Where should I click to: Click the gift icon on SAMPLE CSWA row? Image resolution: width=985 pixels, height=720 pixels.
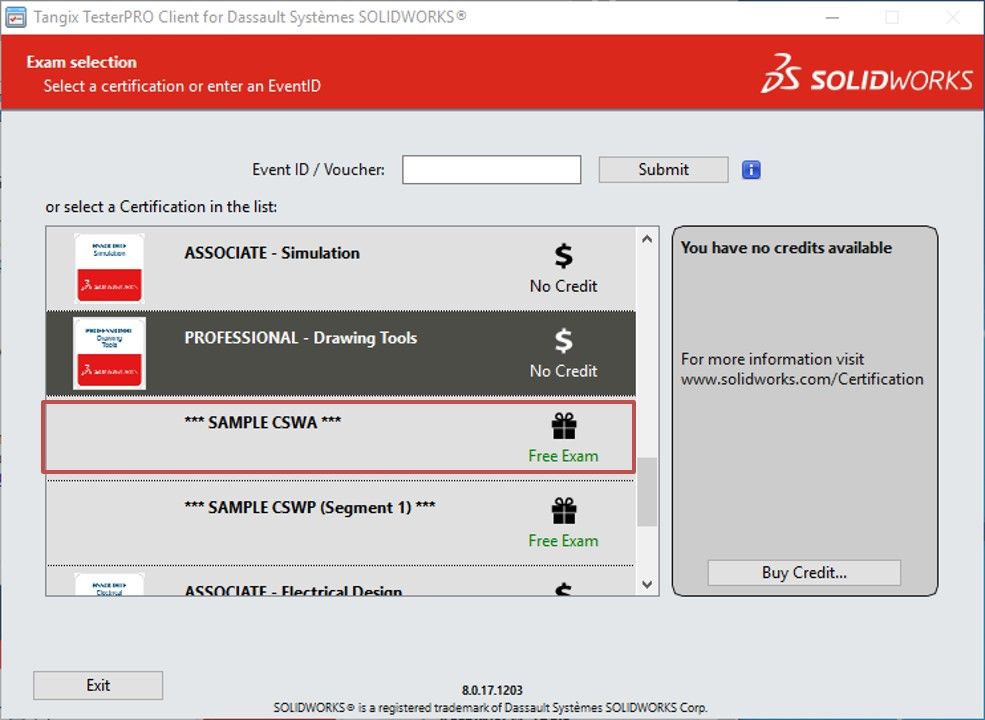pyautogui.click(x=563, y=425)
